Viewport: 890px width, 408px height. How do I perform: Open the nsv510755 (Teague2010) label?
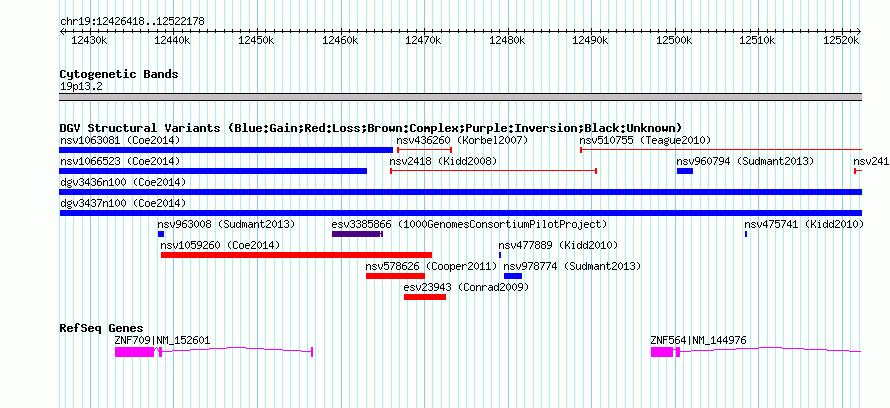(x=645, y=140)
